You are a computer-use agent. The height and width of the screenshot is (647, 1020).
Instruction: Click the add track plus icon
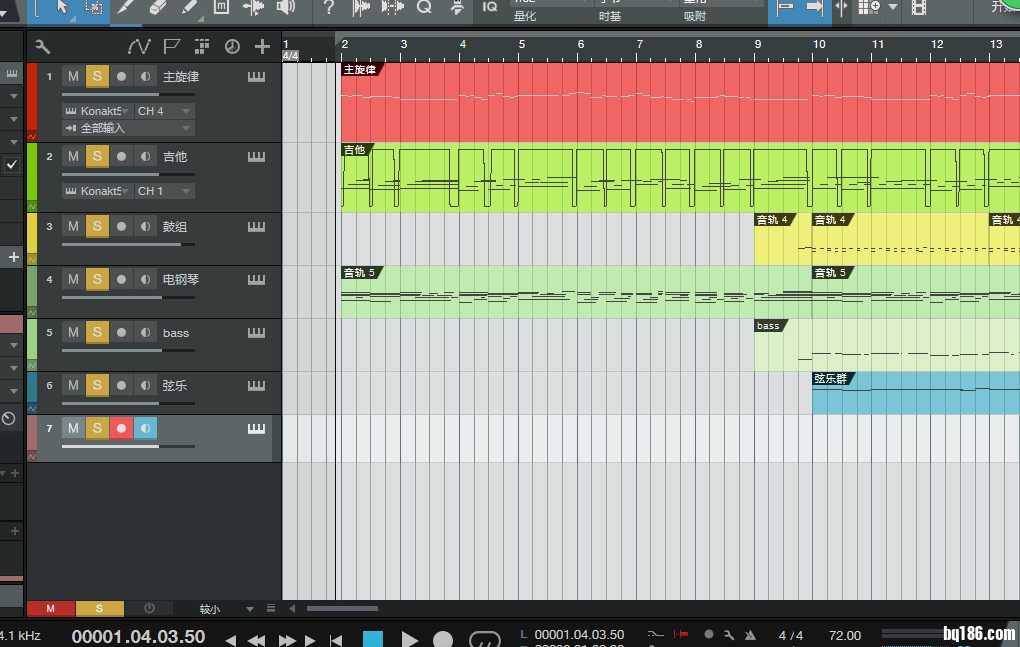pyautogui.click(x=262, y=46)
